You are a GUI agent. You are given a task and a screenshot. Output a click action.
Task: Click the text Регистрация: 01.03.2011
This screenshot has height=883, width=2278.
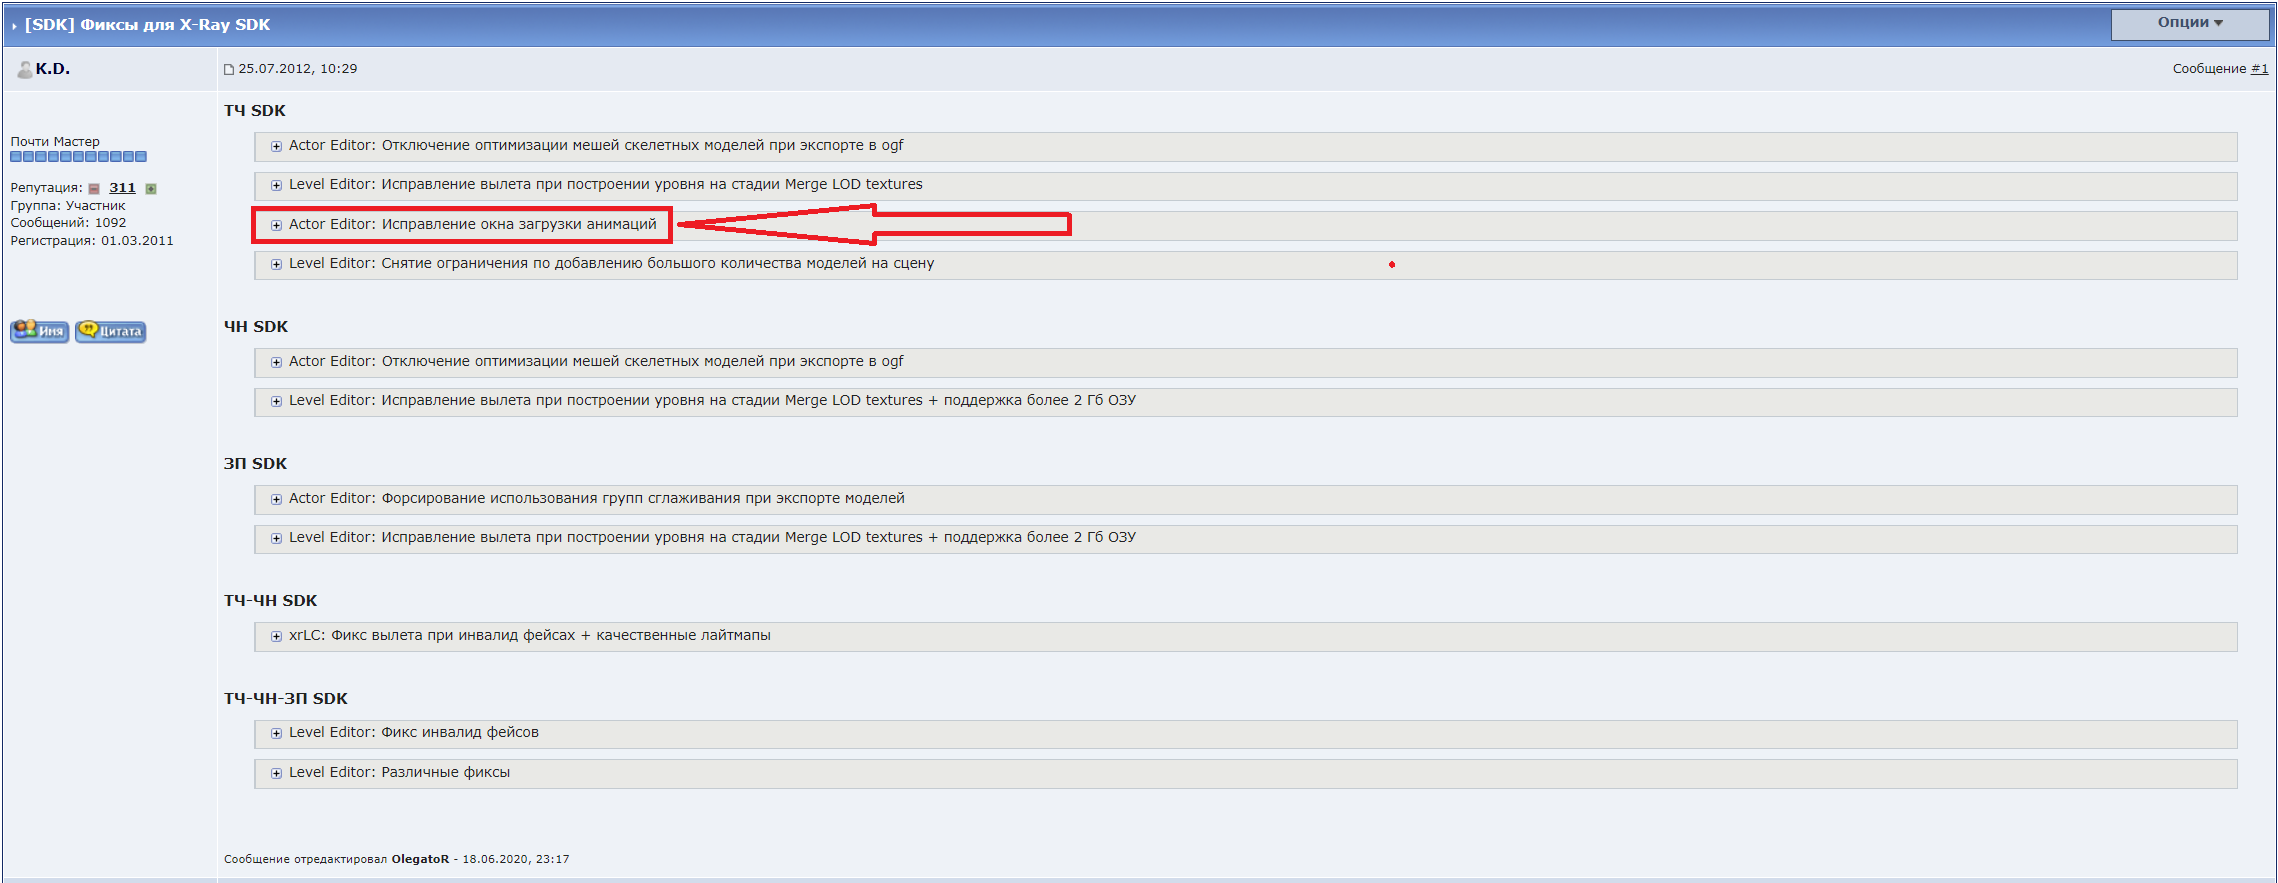[x=92, y=241]
